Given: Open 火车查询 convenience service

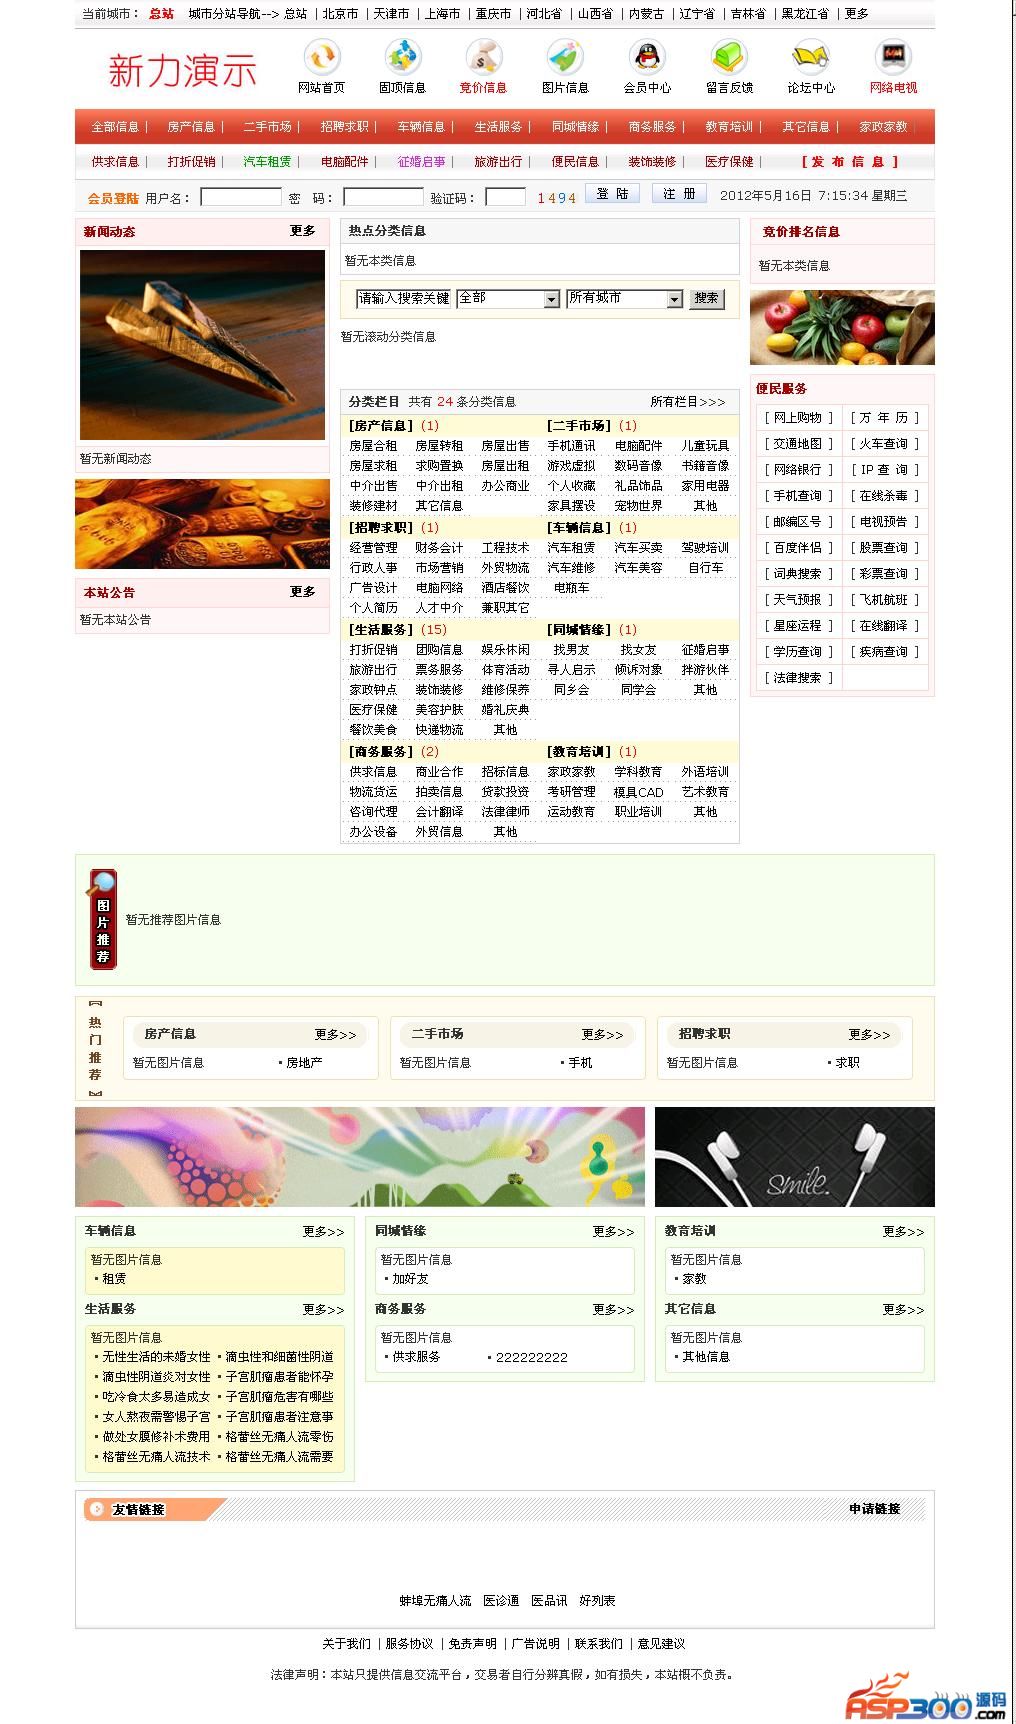Looking at the screenshot, I should pos(884,444).
